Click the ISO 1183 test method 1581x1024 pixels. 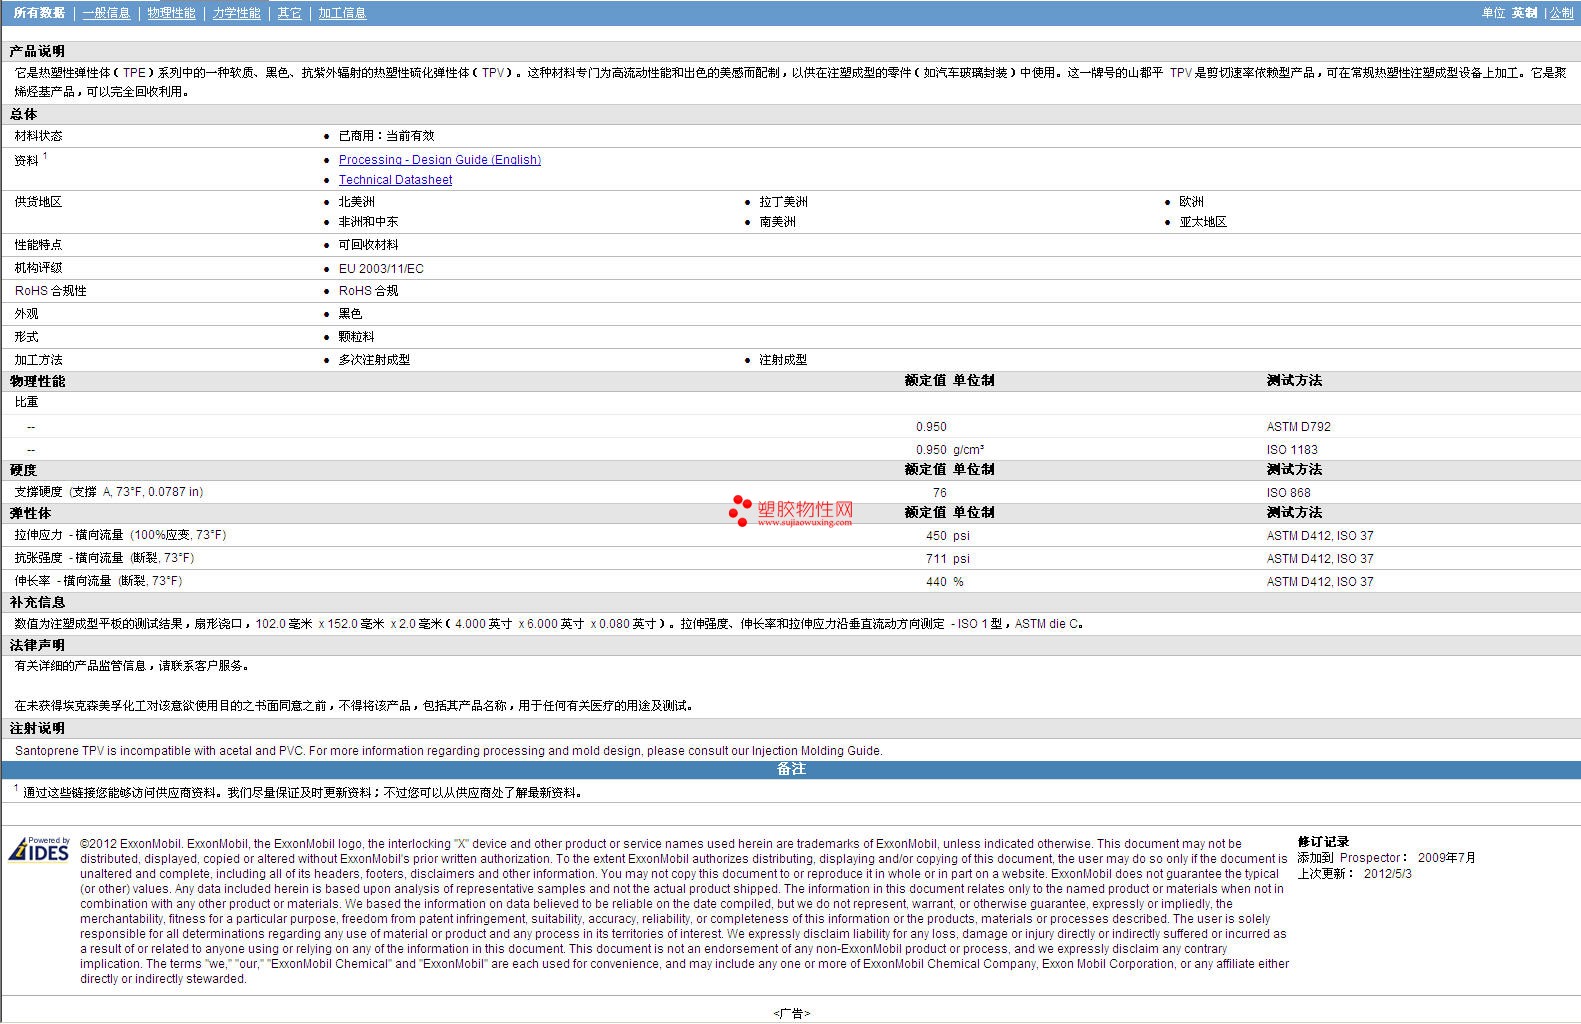[1292, 450]
